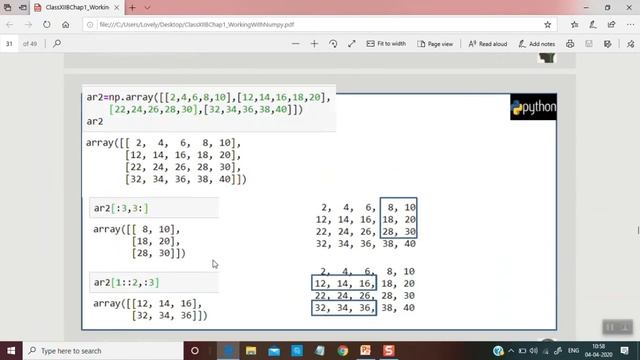Viewport: 640px width, 360px height.
Task: Open the clock showing 10:58
Action: coord(598,351)
